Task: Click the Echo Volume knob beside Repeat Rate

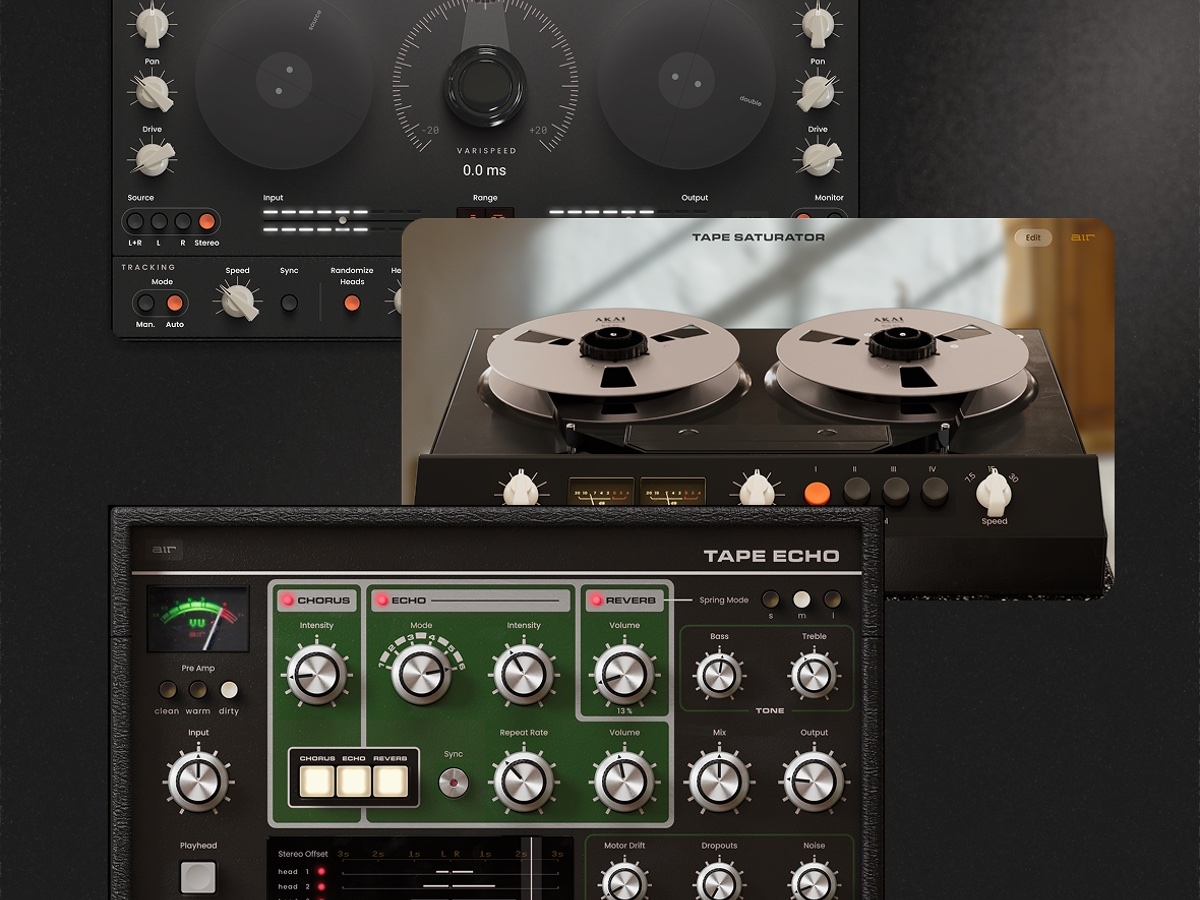Action: click(x=624, y=781)
